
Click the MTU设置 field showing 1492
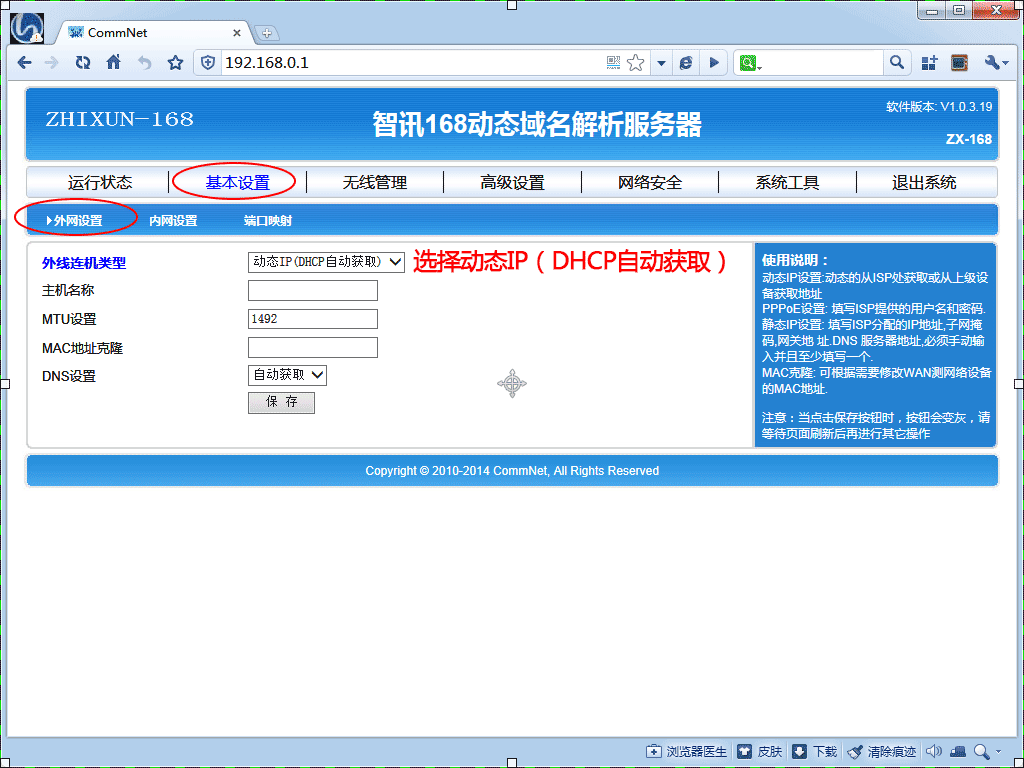(x=313, y=319)
